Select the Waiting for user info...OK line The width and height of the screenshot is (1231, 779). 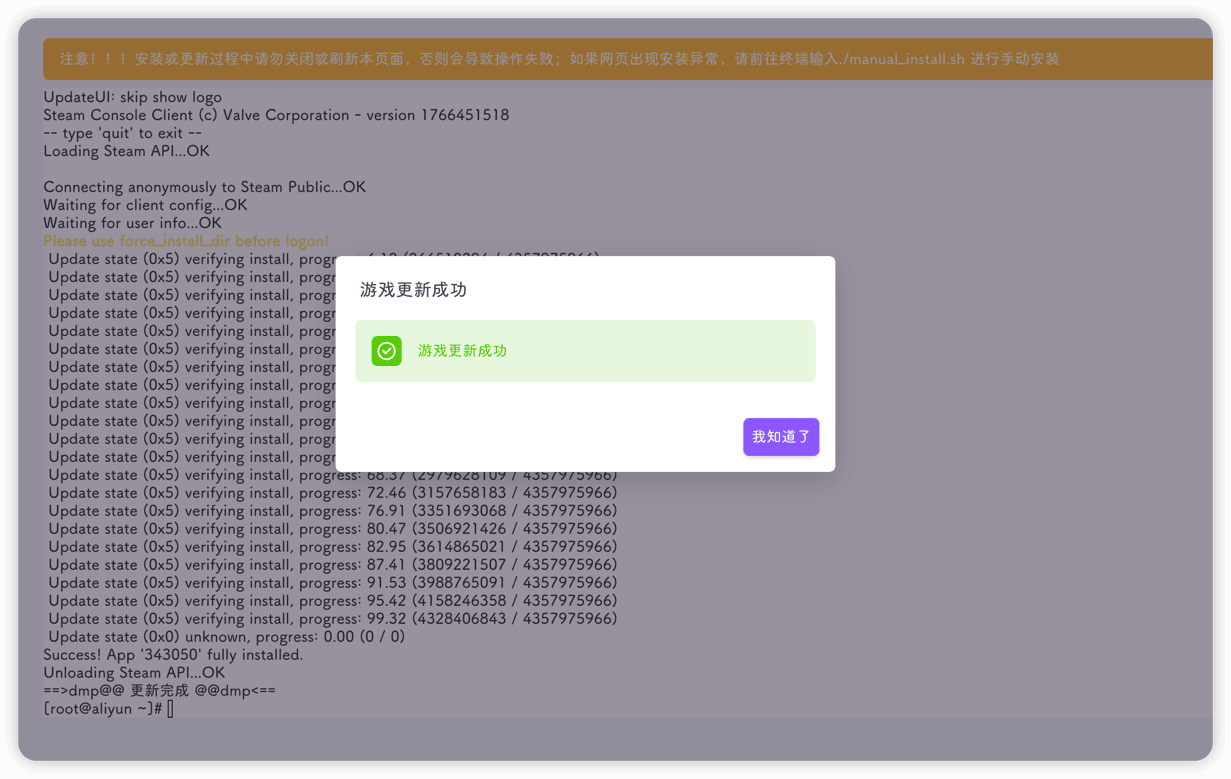[x=133, y=222]
